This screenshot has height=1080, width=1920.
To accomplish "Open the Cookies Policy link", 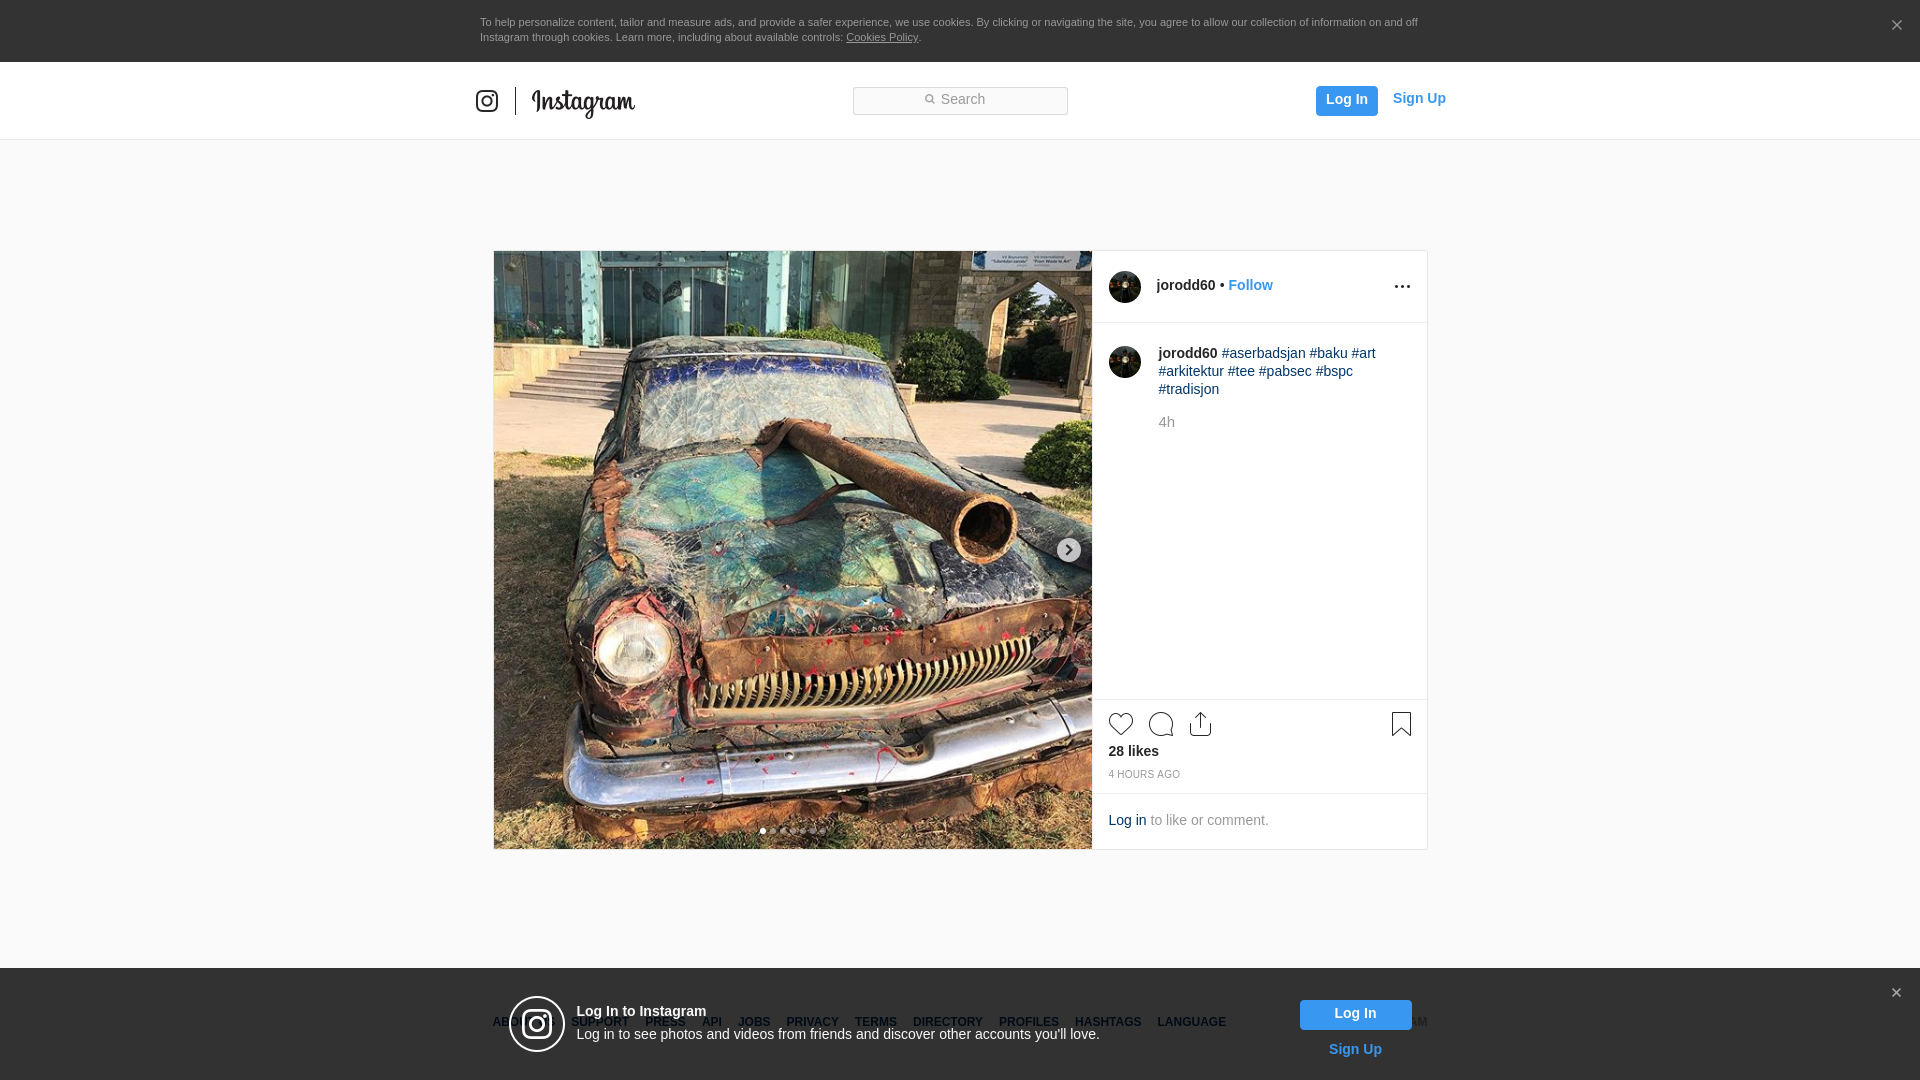I will pos(882,37).
